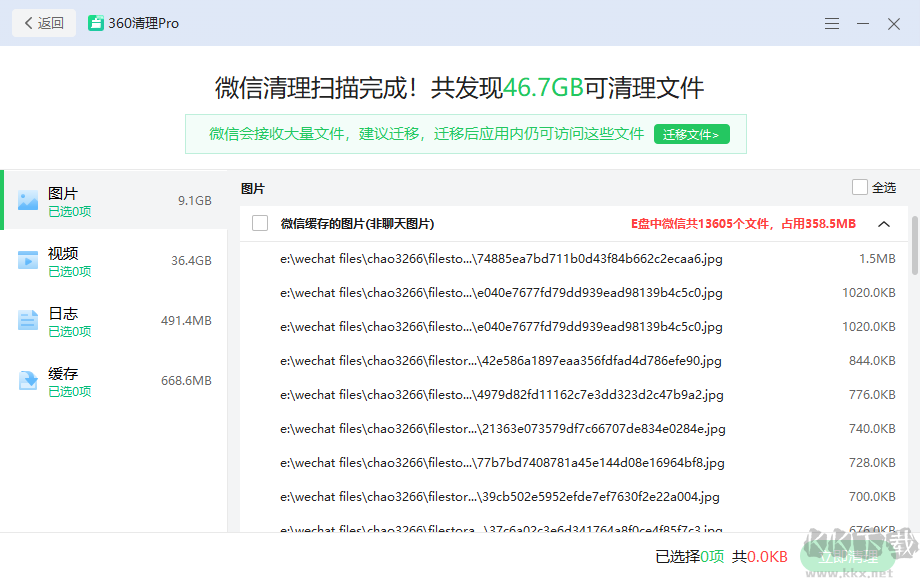
Task: Click the green clean-up button at bottom right
Action: click(x=847, y=557)
